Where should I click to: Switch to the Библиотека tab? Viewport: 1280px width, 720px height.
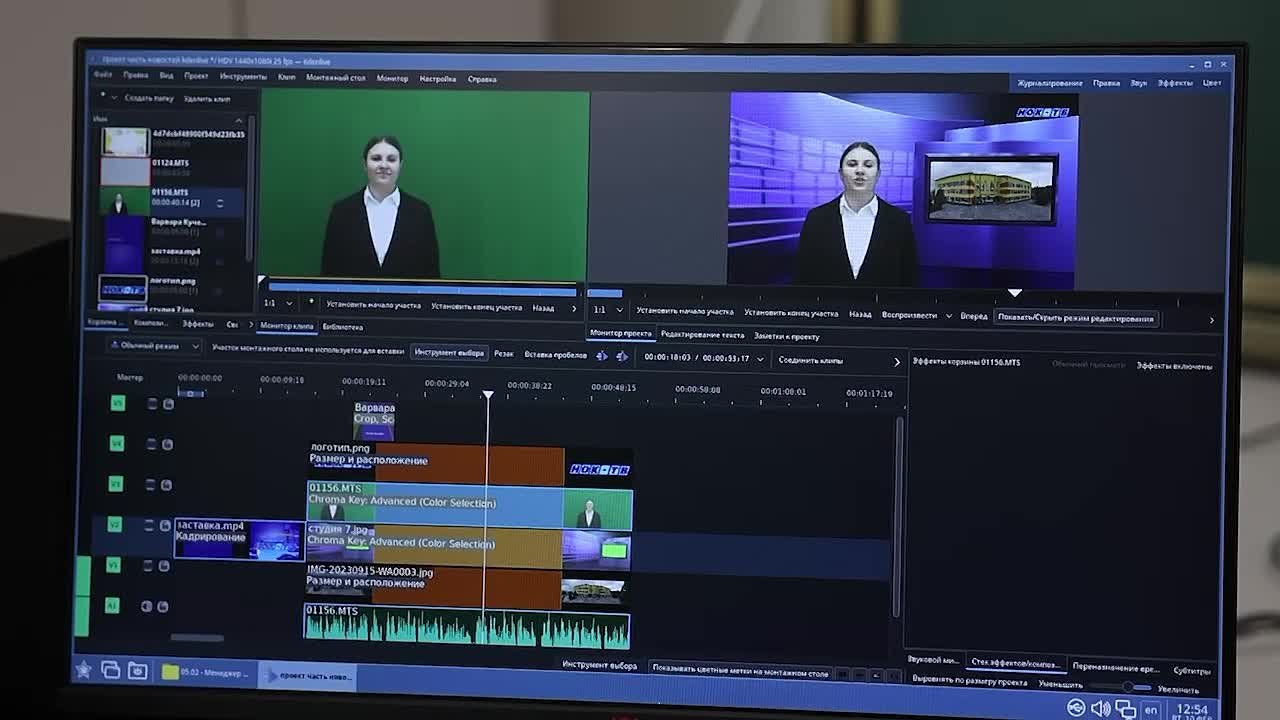[342, 327]
